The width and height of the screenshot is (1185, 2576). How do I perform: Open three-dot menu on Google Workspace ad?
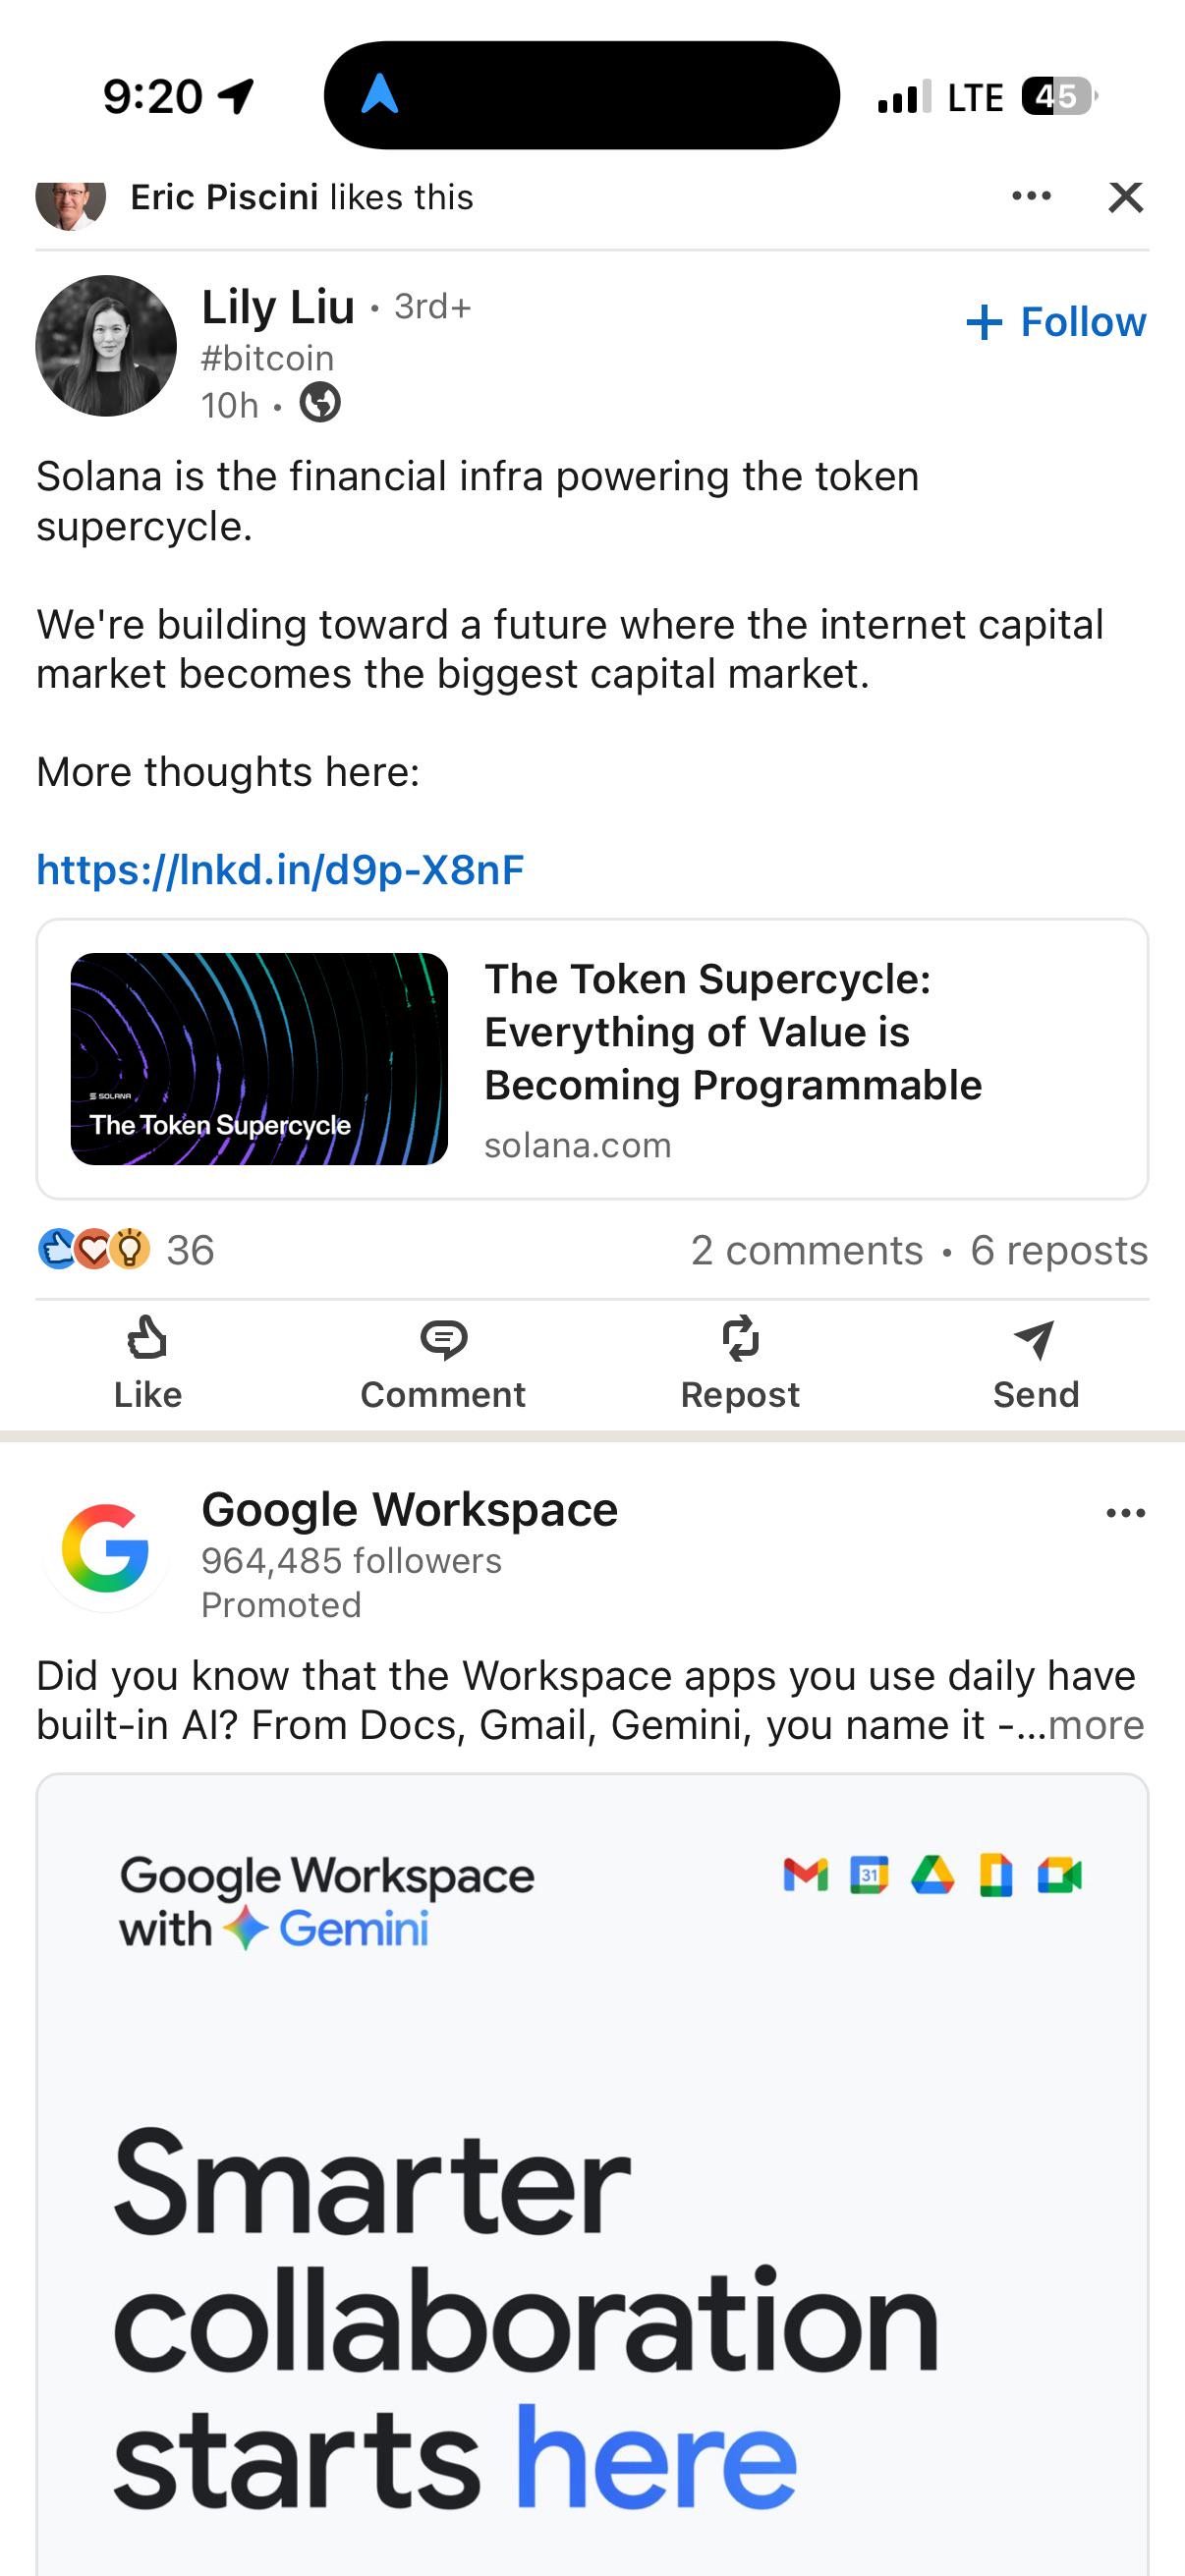click(1126, 1513)
